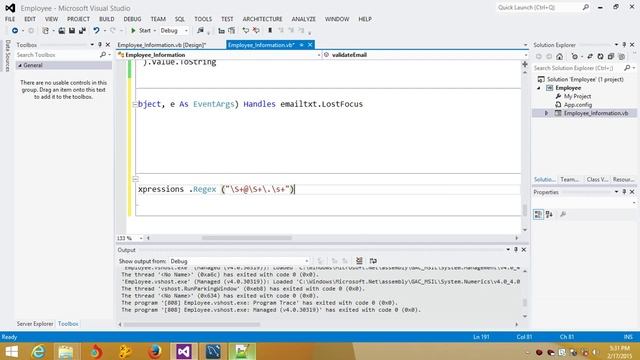Open the FILE menu

[10, 19]
